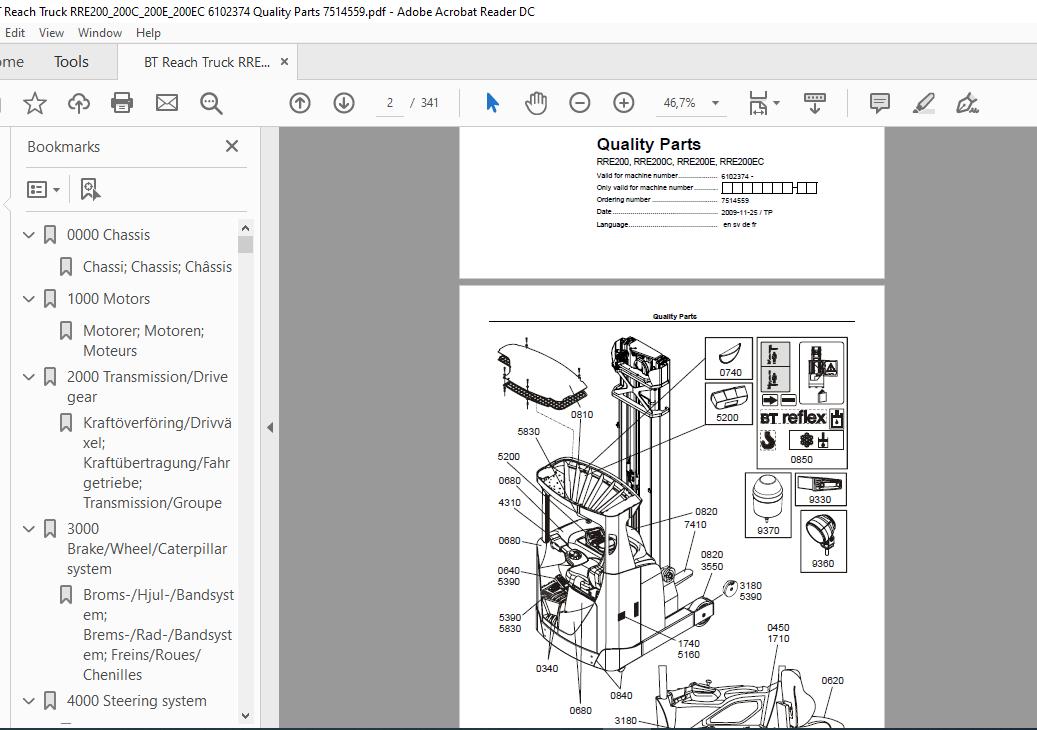This screenshot has width=1037, height=730.
Task: Open the find text magnifier tool
Action: [x=211, y=103]
